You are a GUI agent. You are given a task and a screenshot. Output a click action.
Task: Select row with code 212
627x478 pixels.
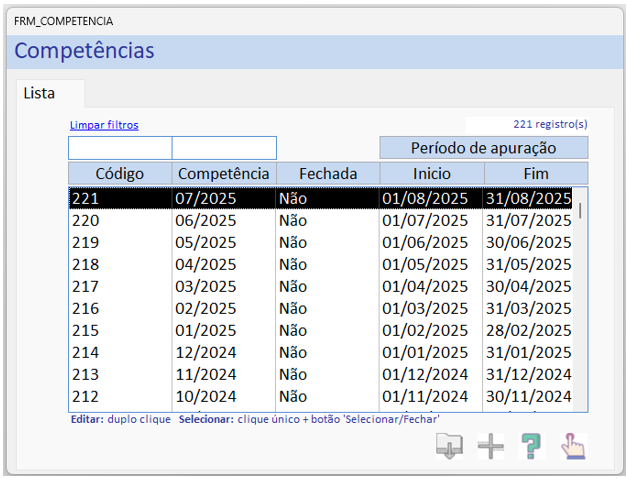tap(320, 396)
